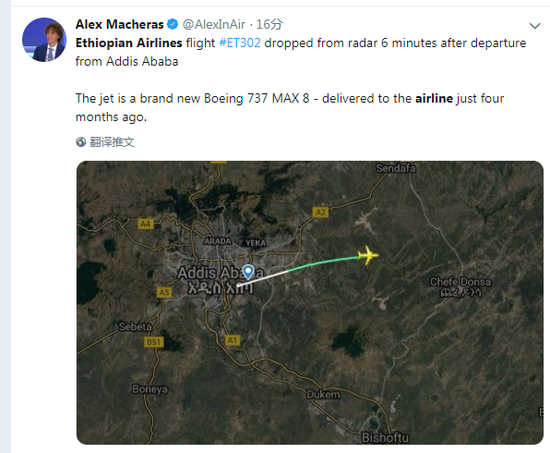This screenshot has width=550, height=453.
Task: Click the green flight path segment
Action: pos(323,263)
